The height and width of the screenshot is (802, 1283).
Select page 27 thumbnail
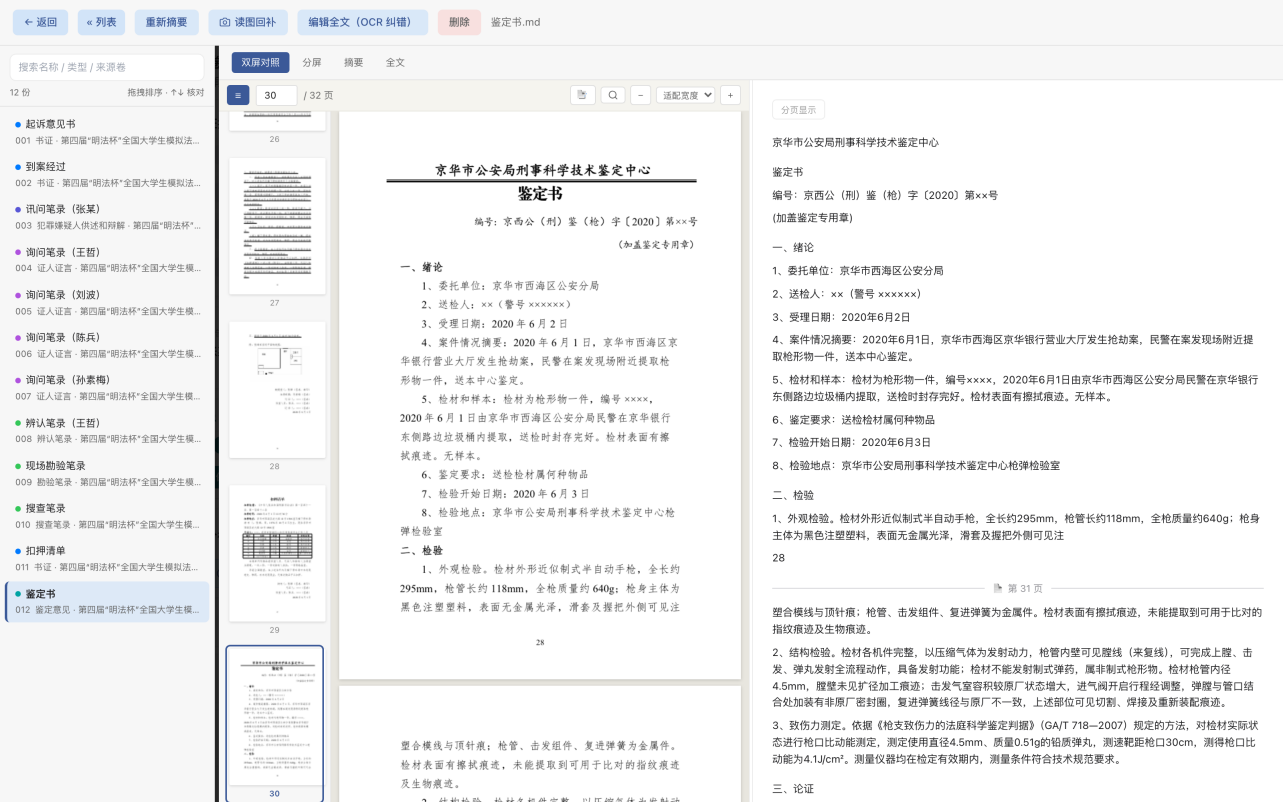click(x=277, y=226)
